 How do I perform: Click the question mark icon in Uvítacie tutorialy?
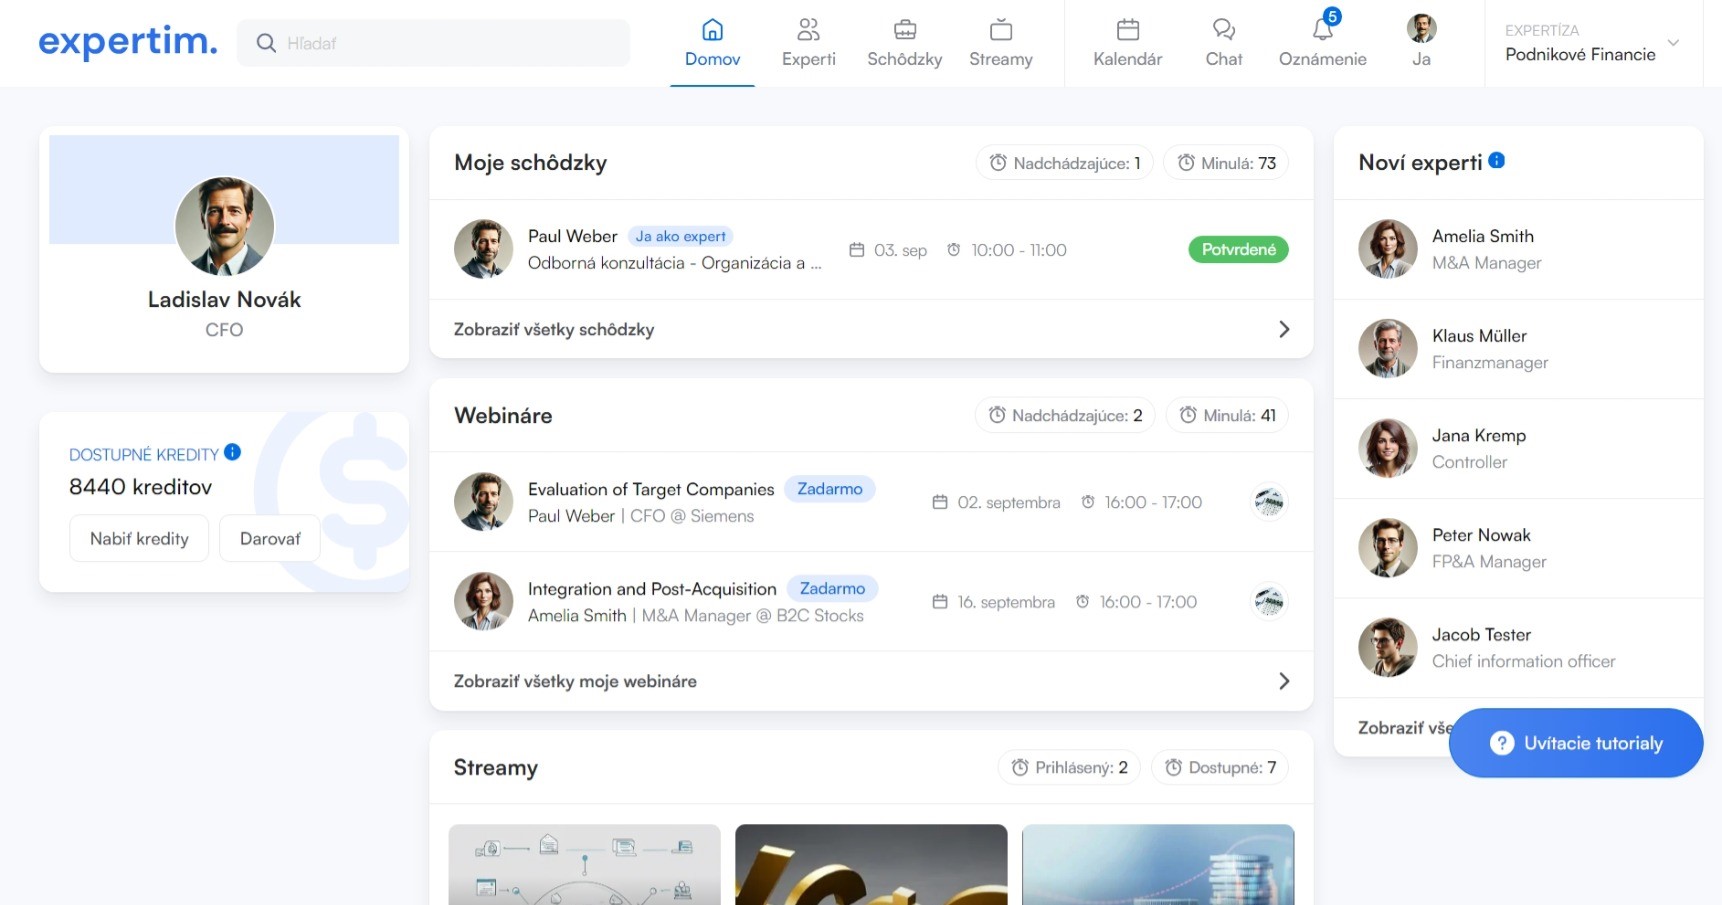1501,743
